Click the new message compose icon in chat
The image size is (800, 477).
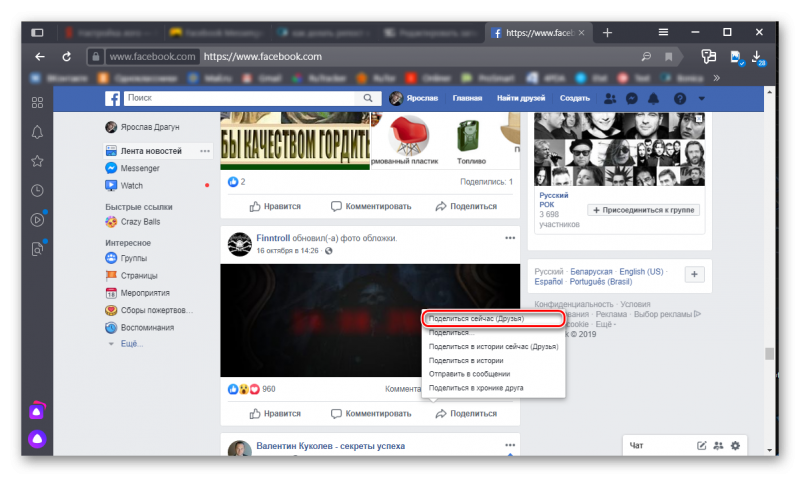(702, 445)
